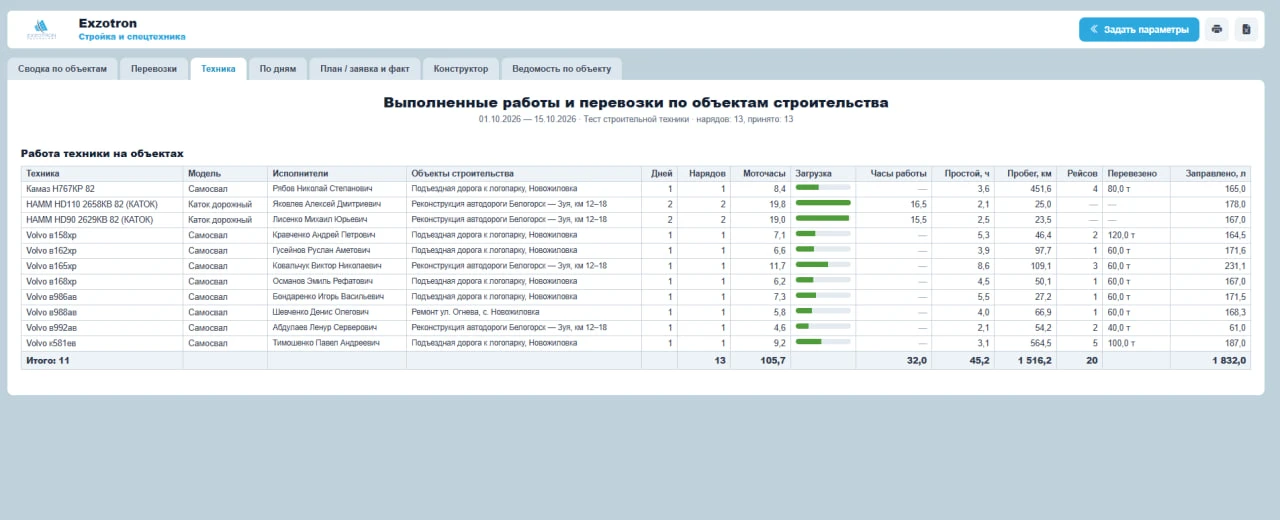The width and height of the screenshot is (1280, 520).
Task: Click the load bar for HAMM HD110 2658КВ
Action: click(822, 204)
